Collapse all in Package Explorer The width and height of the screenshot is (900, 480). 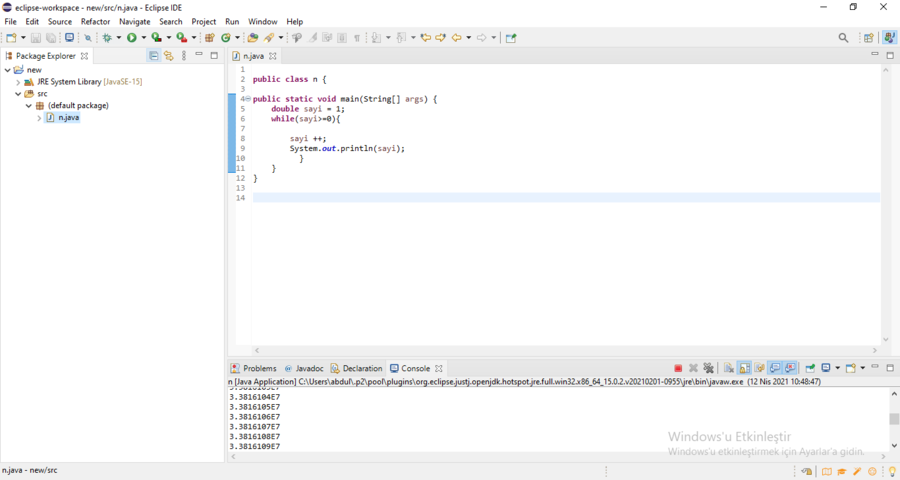click(x=154, y=56)
